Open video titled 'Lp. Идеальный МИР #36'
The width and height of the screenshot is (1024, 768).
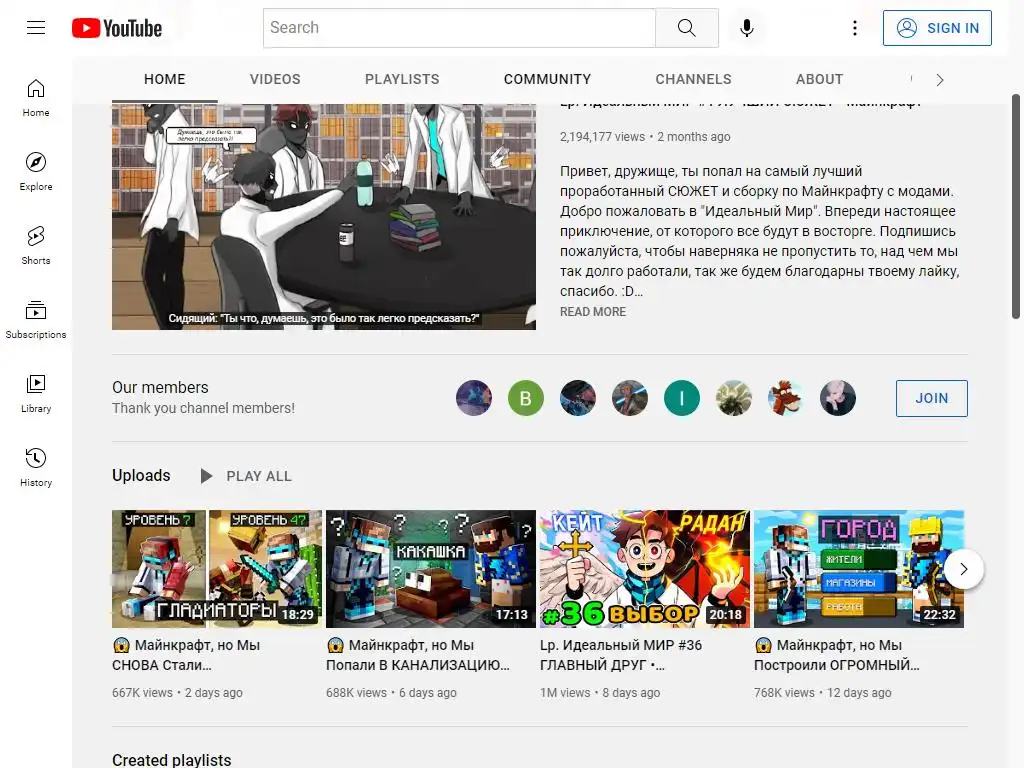(x=620, y=655)
